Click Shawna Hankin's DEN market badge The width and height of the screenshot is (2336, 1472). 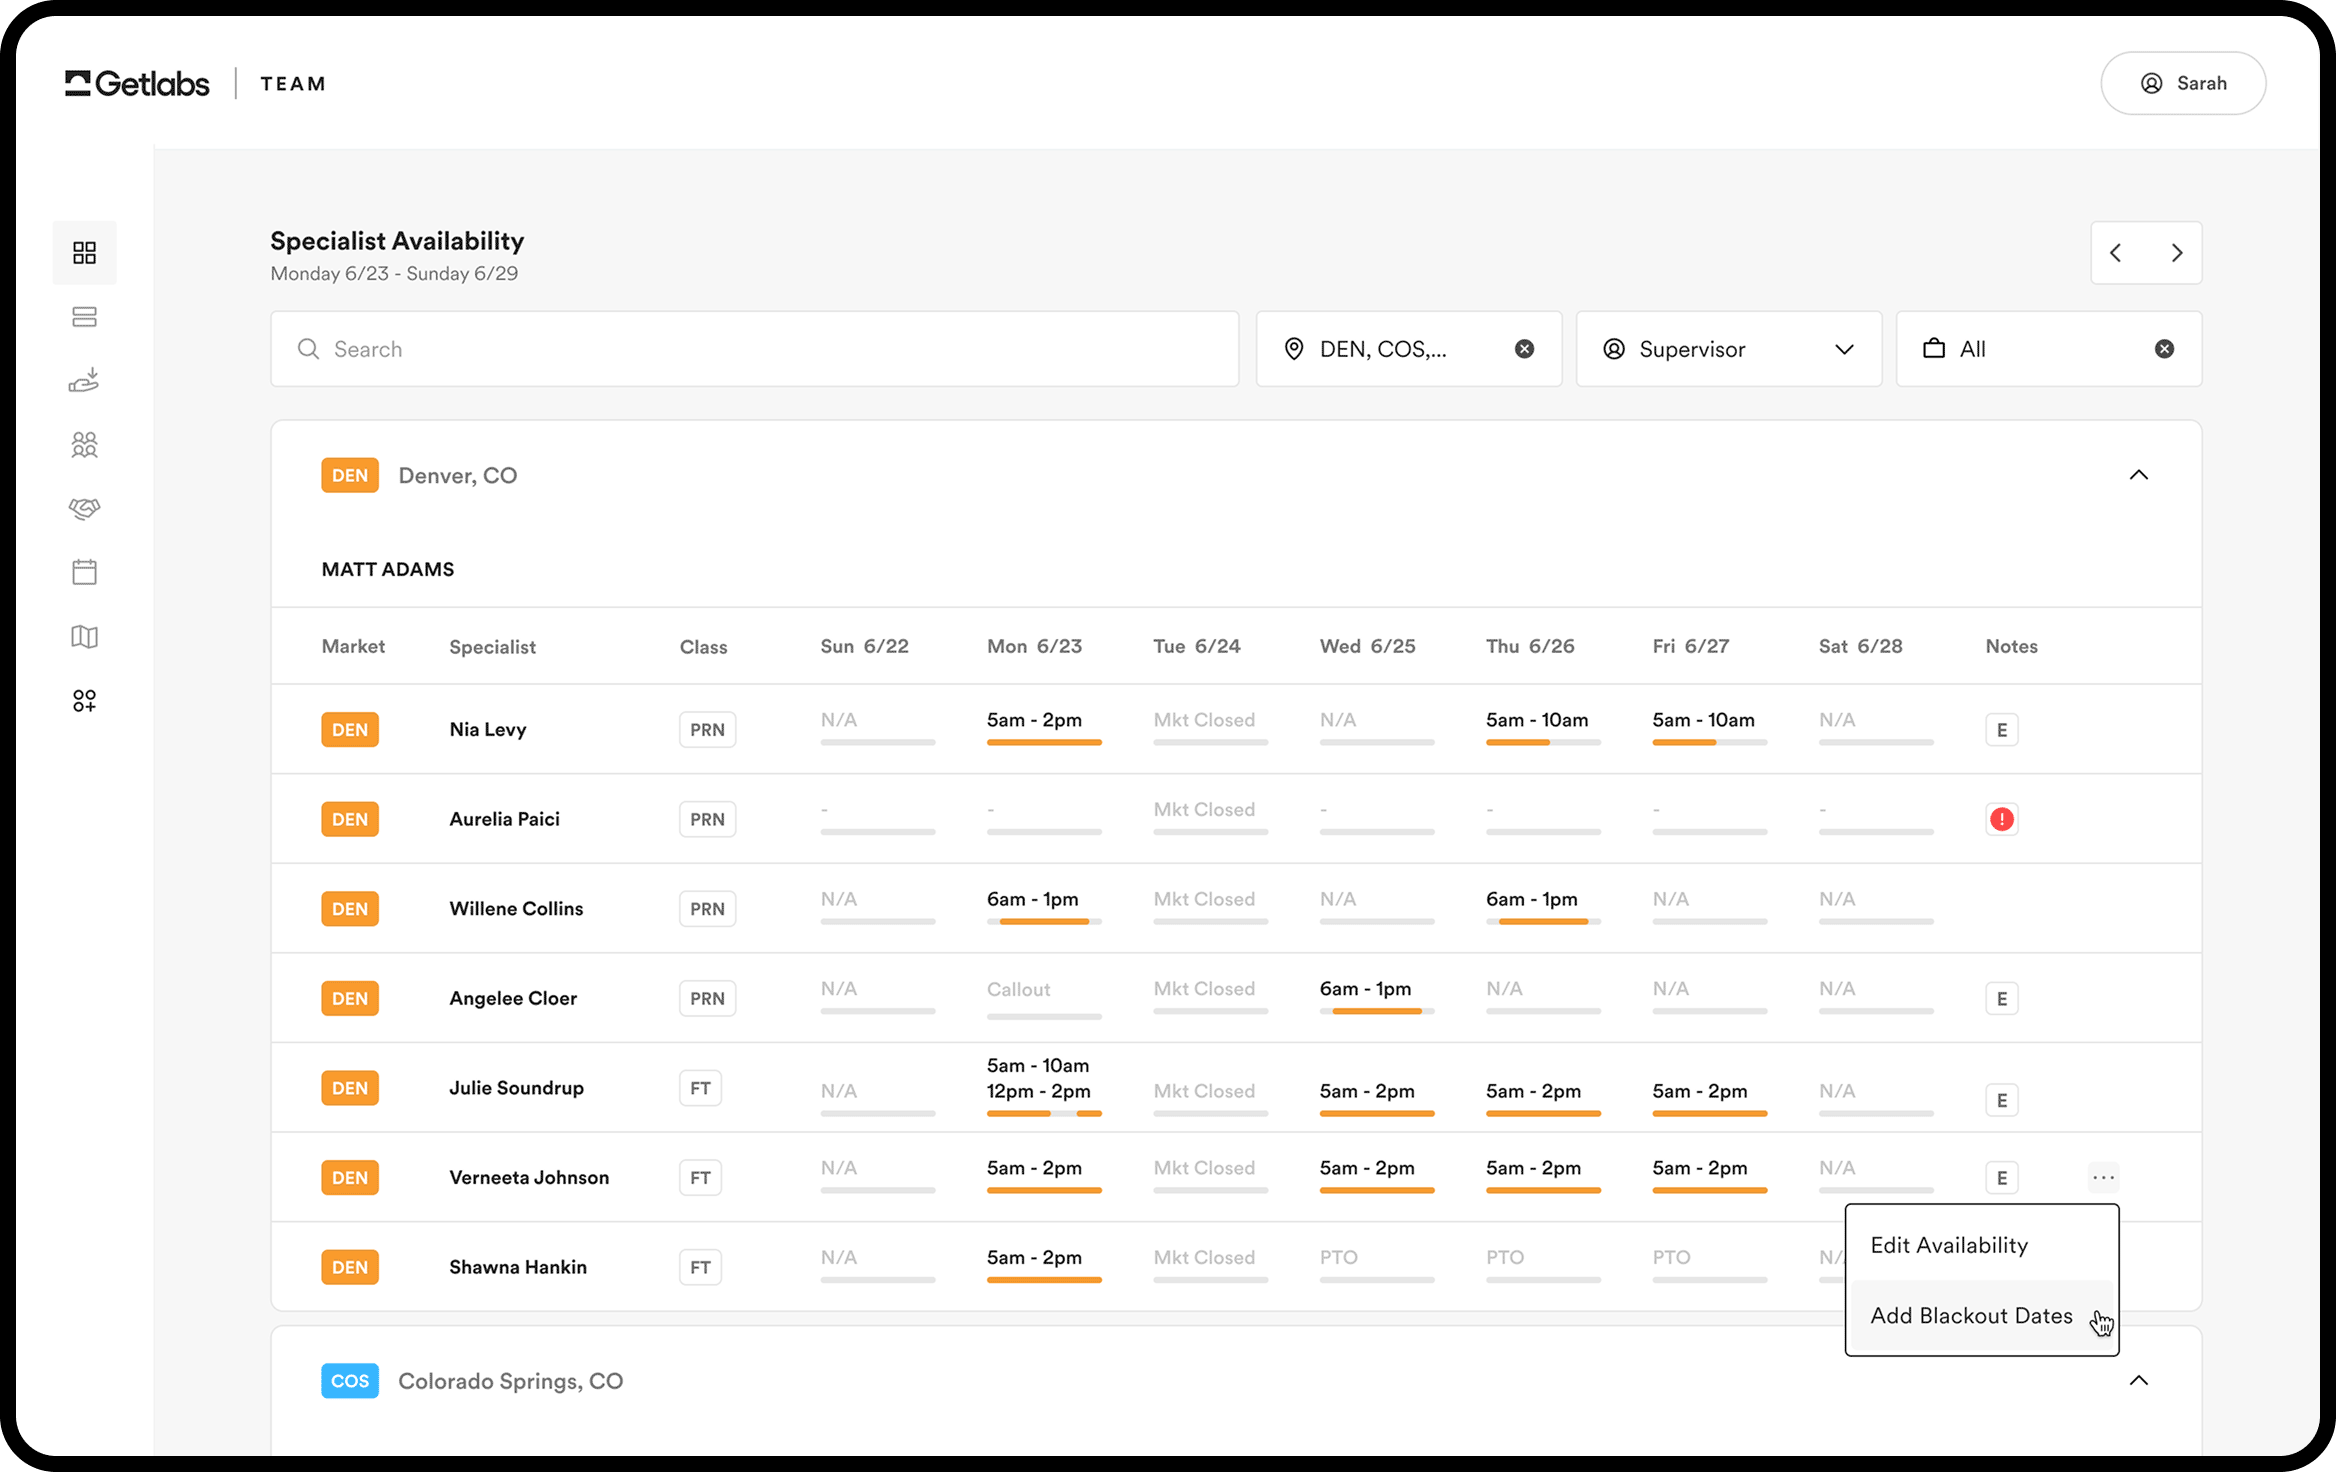(x=350, y=1267)
